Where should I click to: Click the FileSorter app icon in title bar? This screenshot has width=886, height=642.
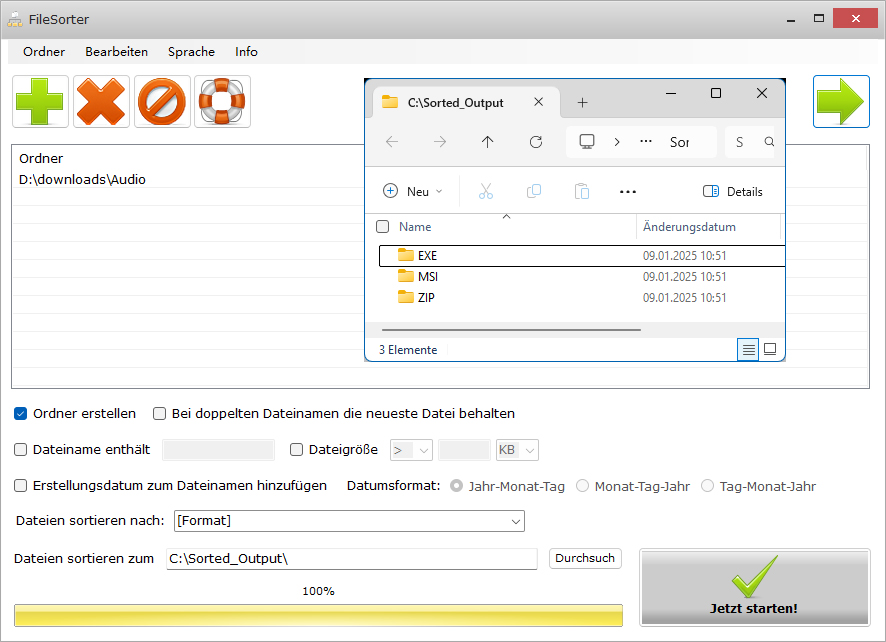coord(15,19)
